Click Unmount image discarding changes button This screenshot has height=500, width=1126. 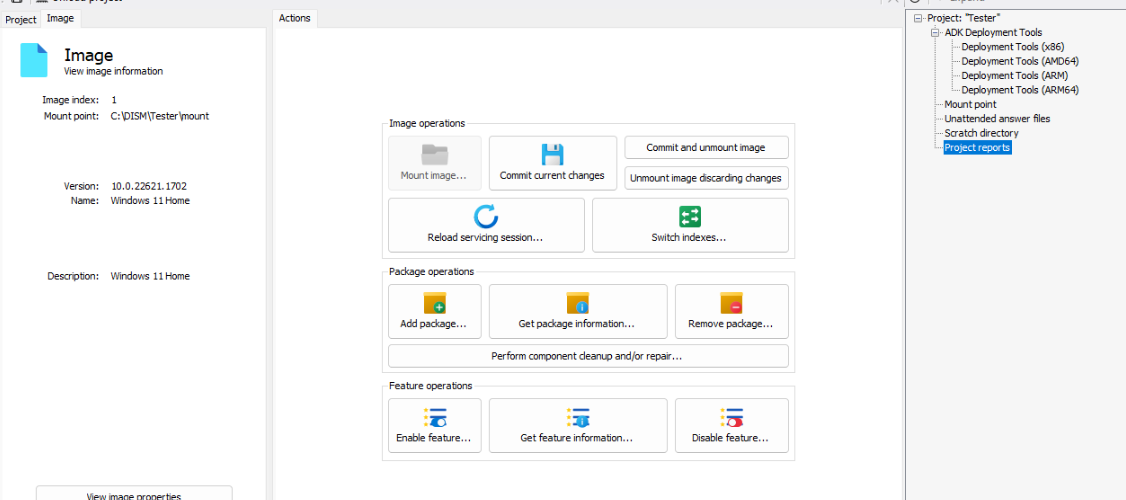click(707, 177)
